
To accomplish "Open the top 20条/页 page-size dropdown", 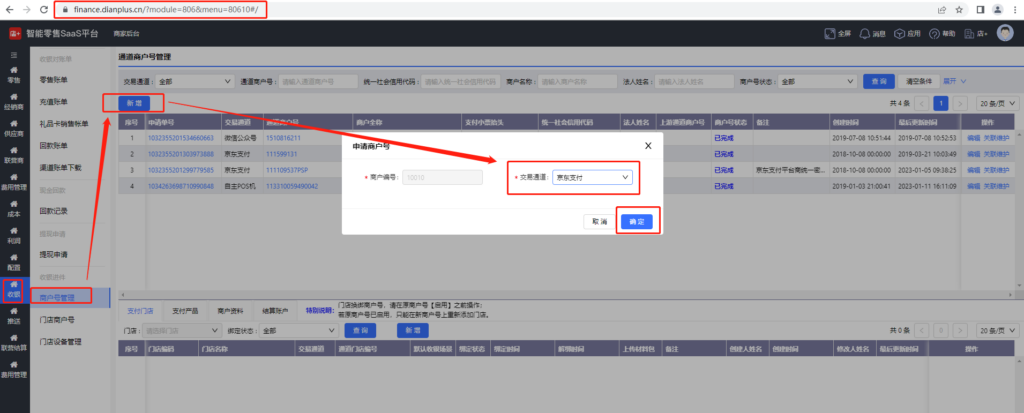I will point(997,103).
